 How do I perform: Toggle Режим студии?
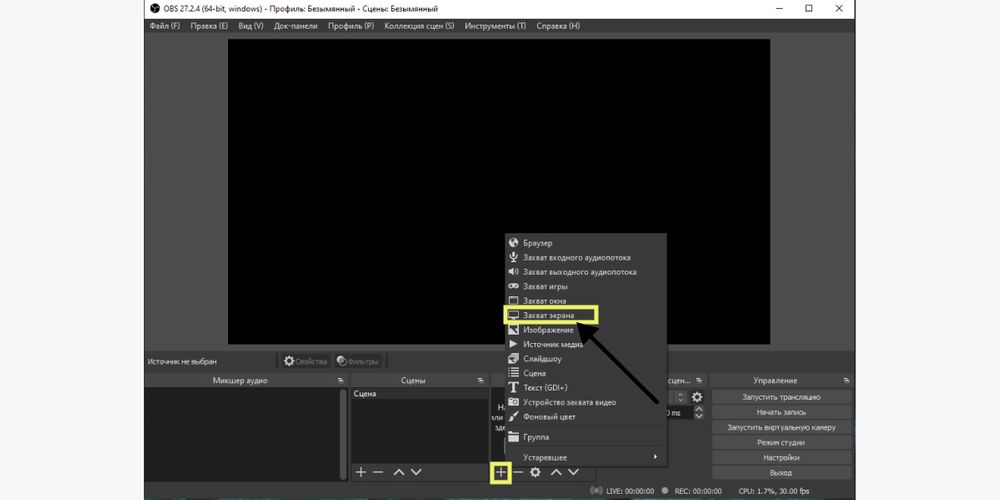(x=781, y=443)
